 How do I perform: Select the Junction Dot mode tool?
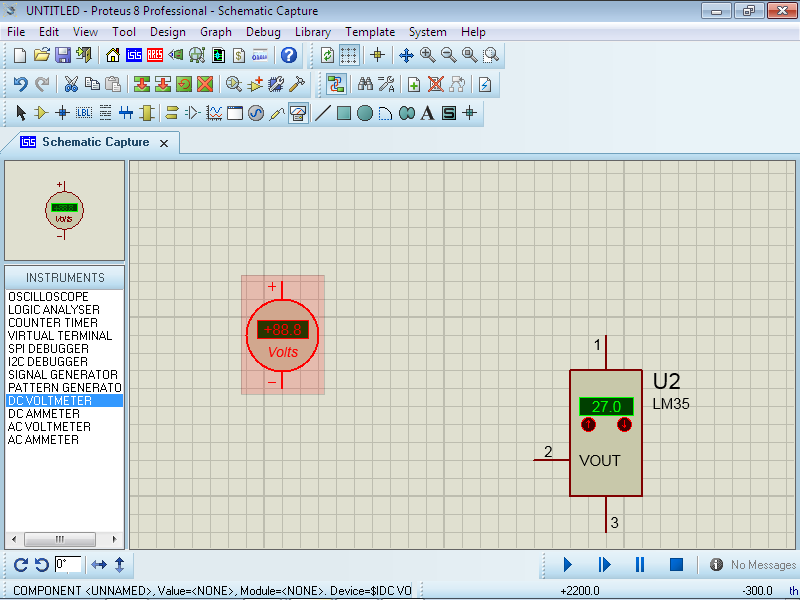coord(62,113)
